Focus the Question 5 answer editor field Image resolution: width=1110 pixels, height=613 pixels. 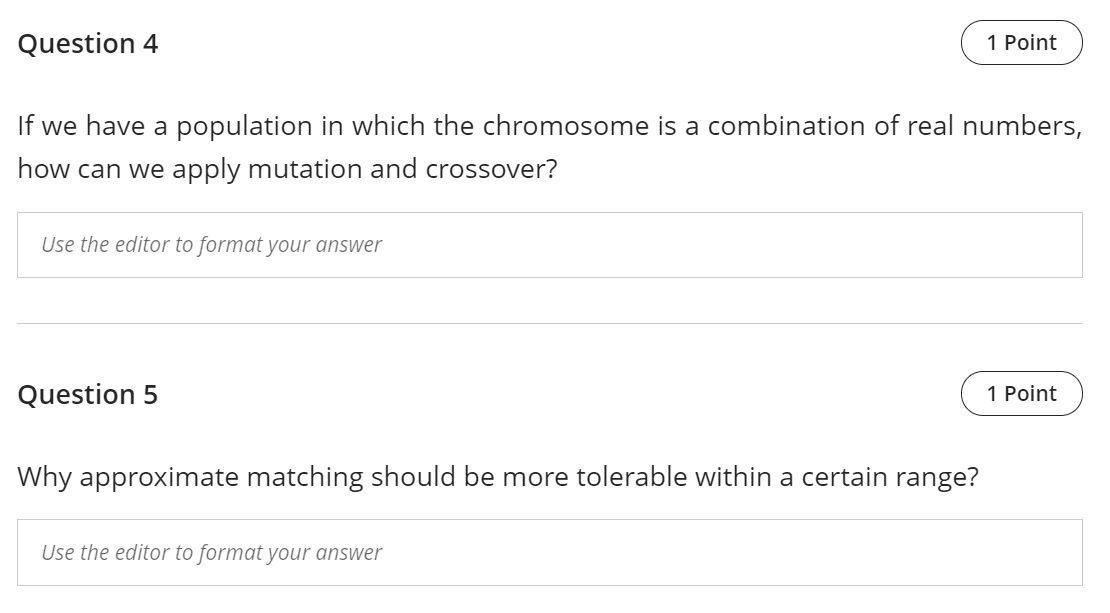click(549, 552)
